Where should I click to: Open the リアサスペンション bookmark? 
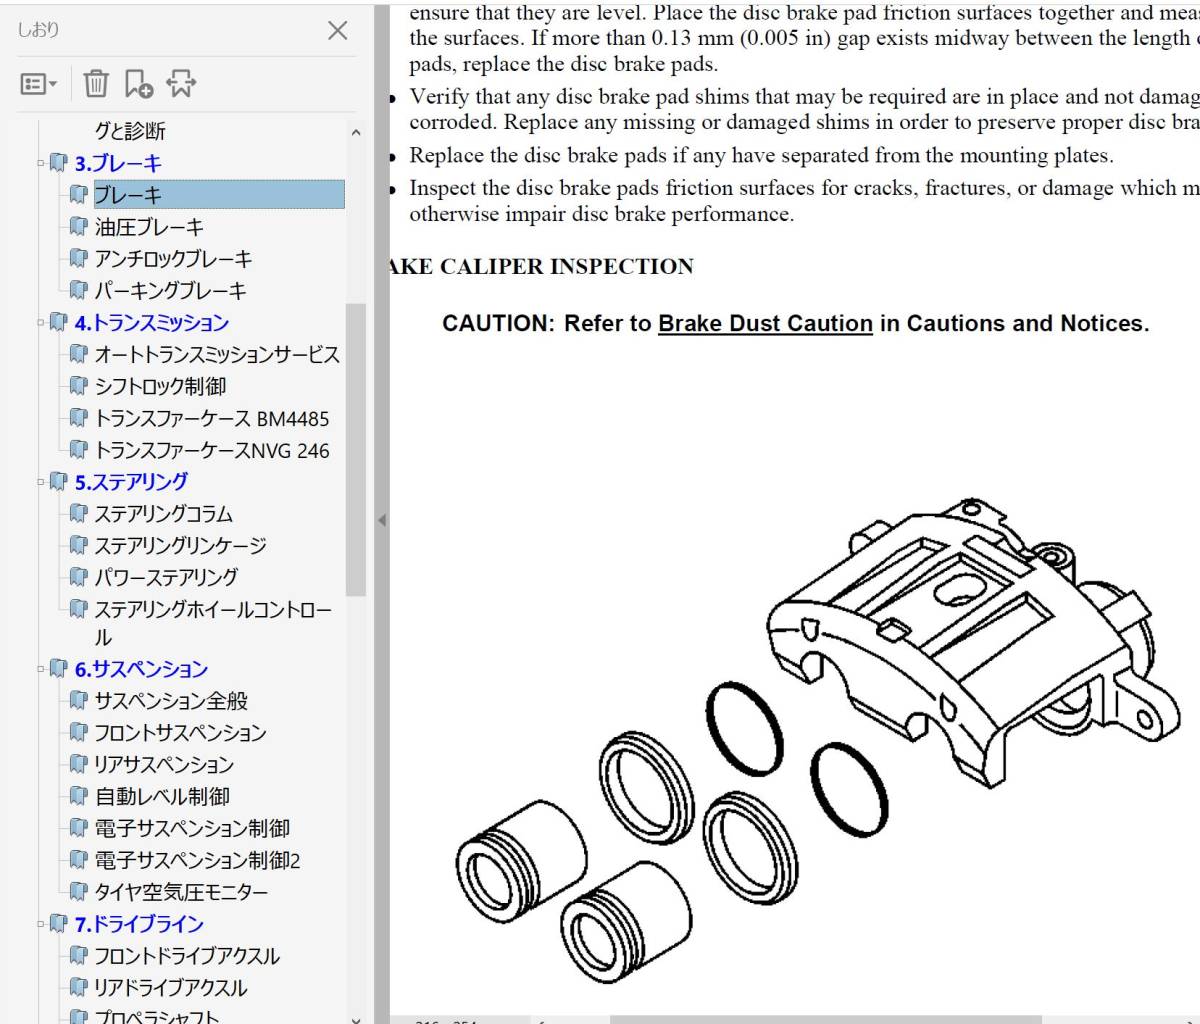pos(164,765)
